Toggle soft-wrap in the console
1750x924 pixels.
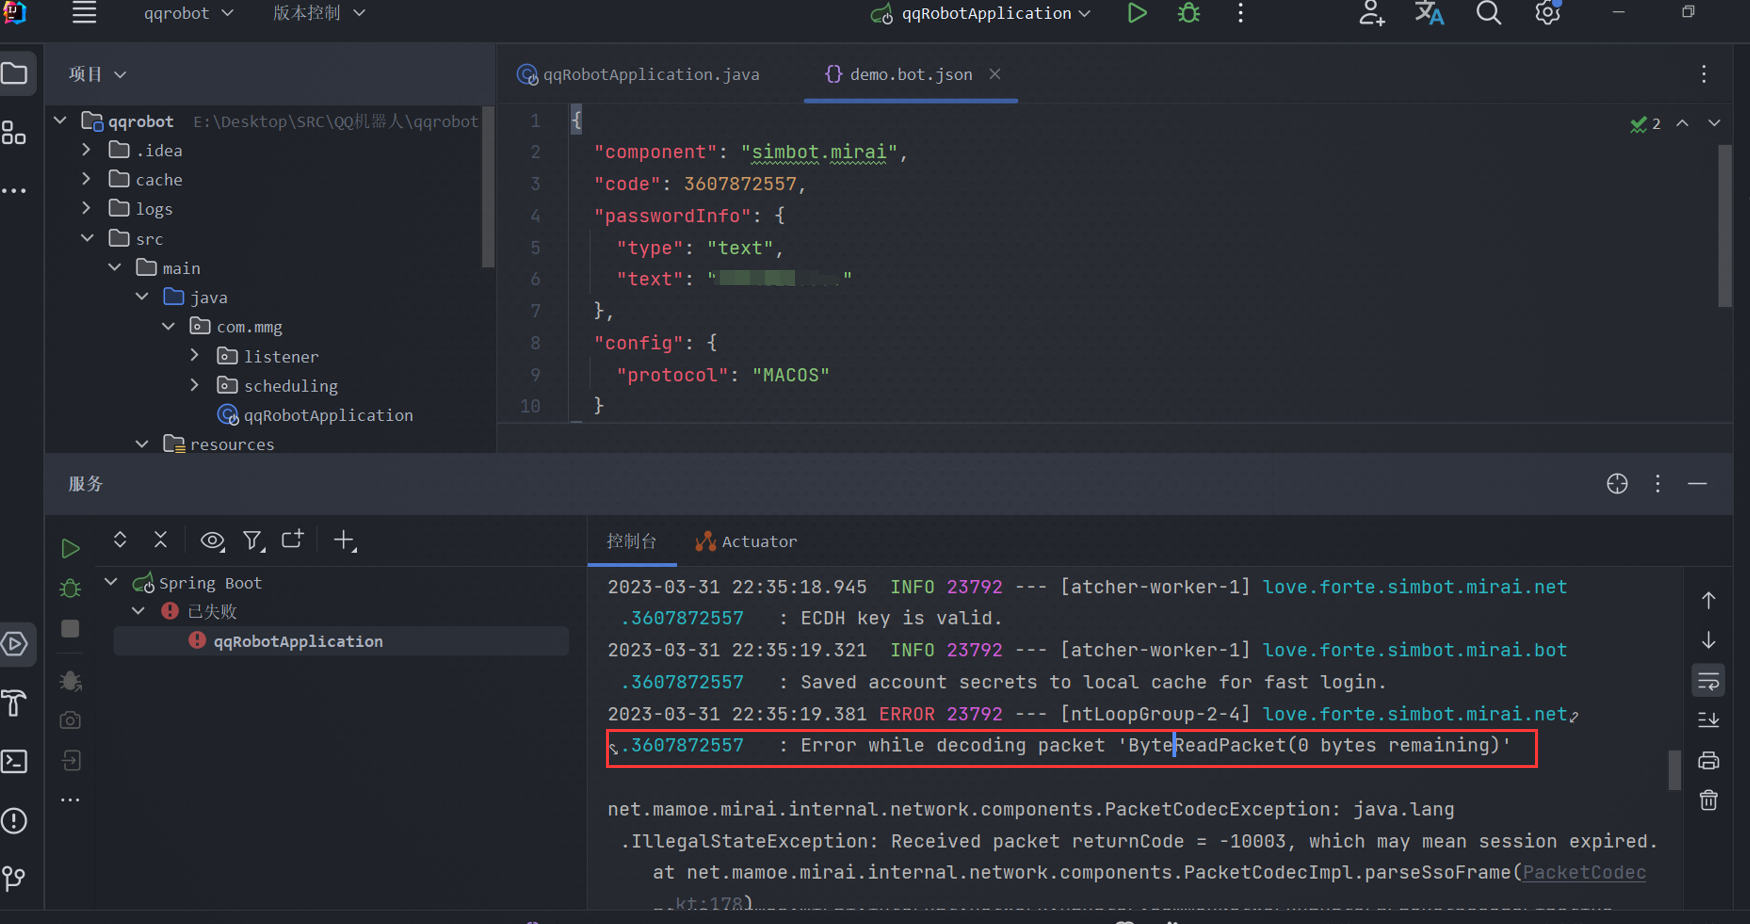[x=1708, y=682]
